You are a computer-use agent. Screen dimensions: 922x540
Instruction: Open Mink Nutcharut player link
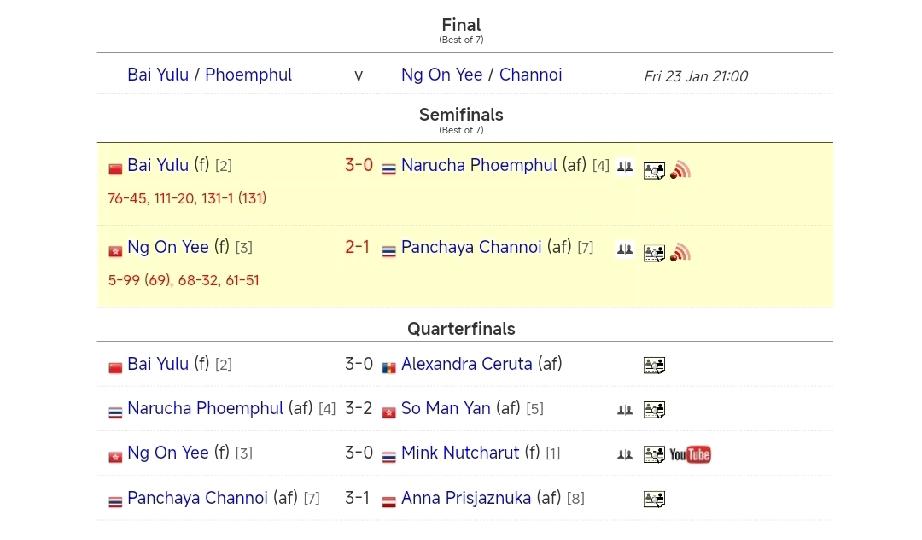460,453
